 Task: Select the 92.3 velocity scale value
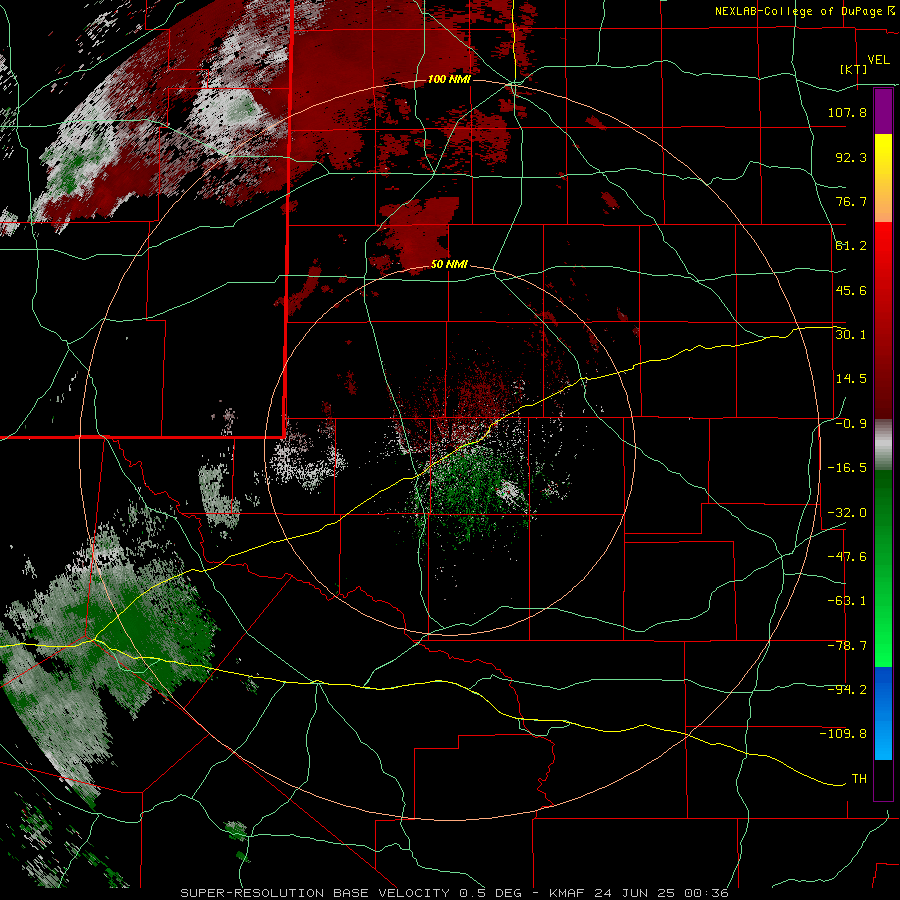click(851, 157)
